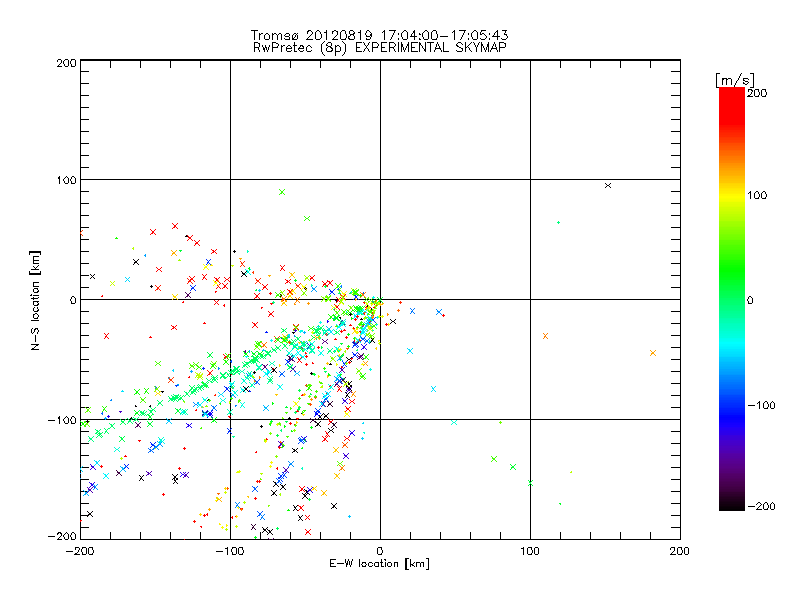Click the colorbar '-200' bottom label
800x600 pixels.
[761, 506]
